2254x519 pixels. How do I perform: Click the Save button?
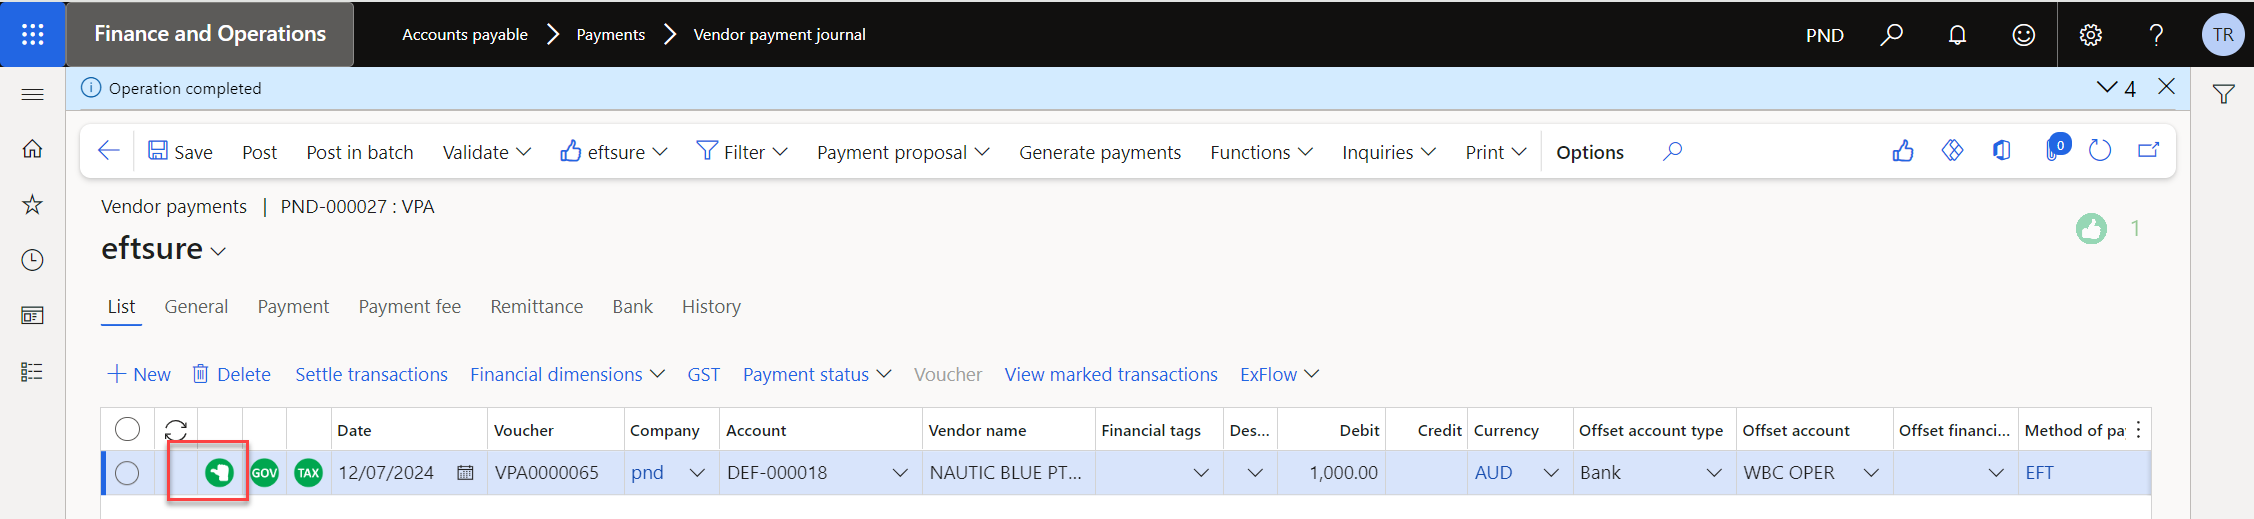tap(180, 152)
